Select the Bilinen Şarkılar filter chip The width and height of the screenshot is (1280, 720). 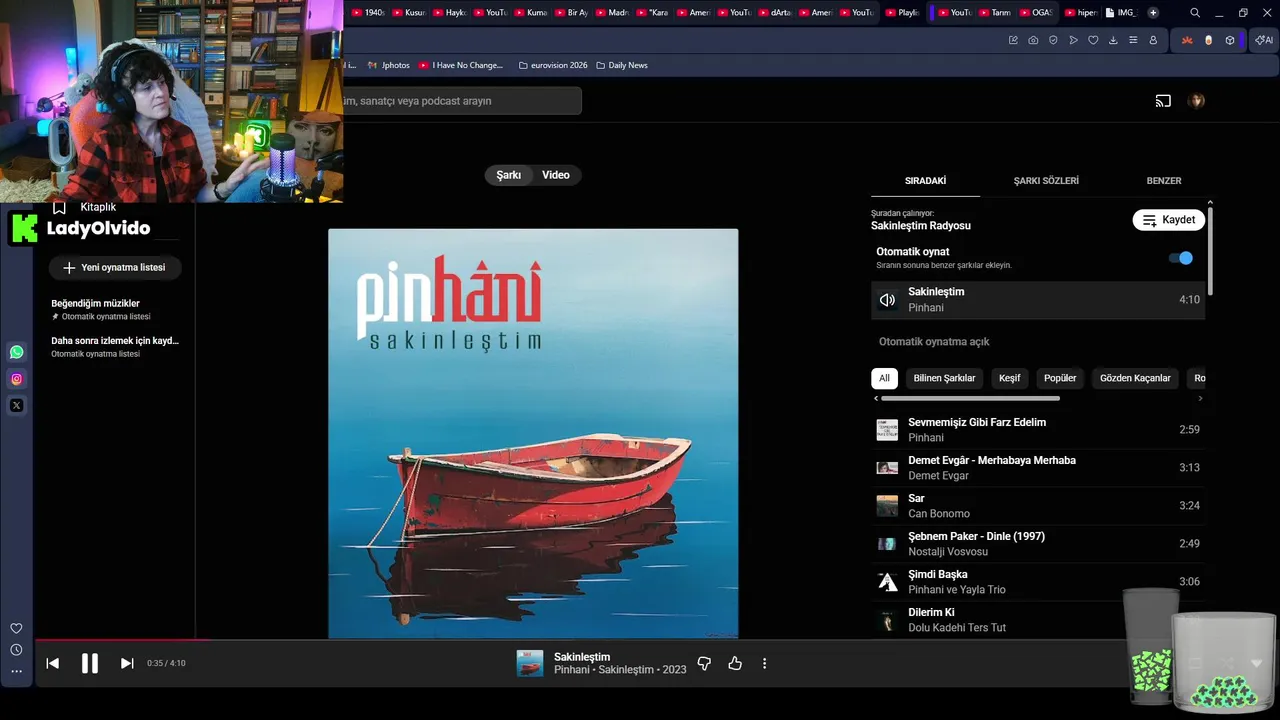944,378
